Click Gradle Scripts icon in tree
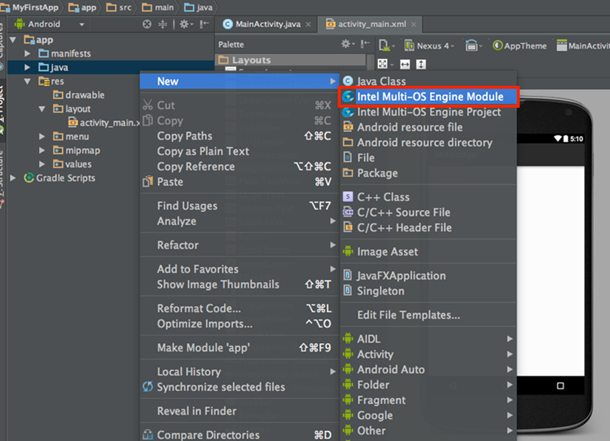This screenshot has height=441, width=610. pos(29,178)
